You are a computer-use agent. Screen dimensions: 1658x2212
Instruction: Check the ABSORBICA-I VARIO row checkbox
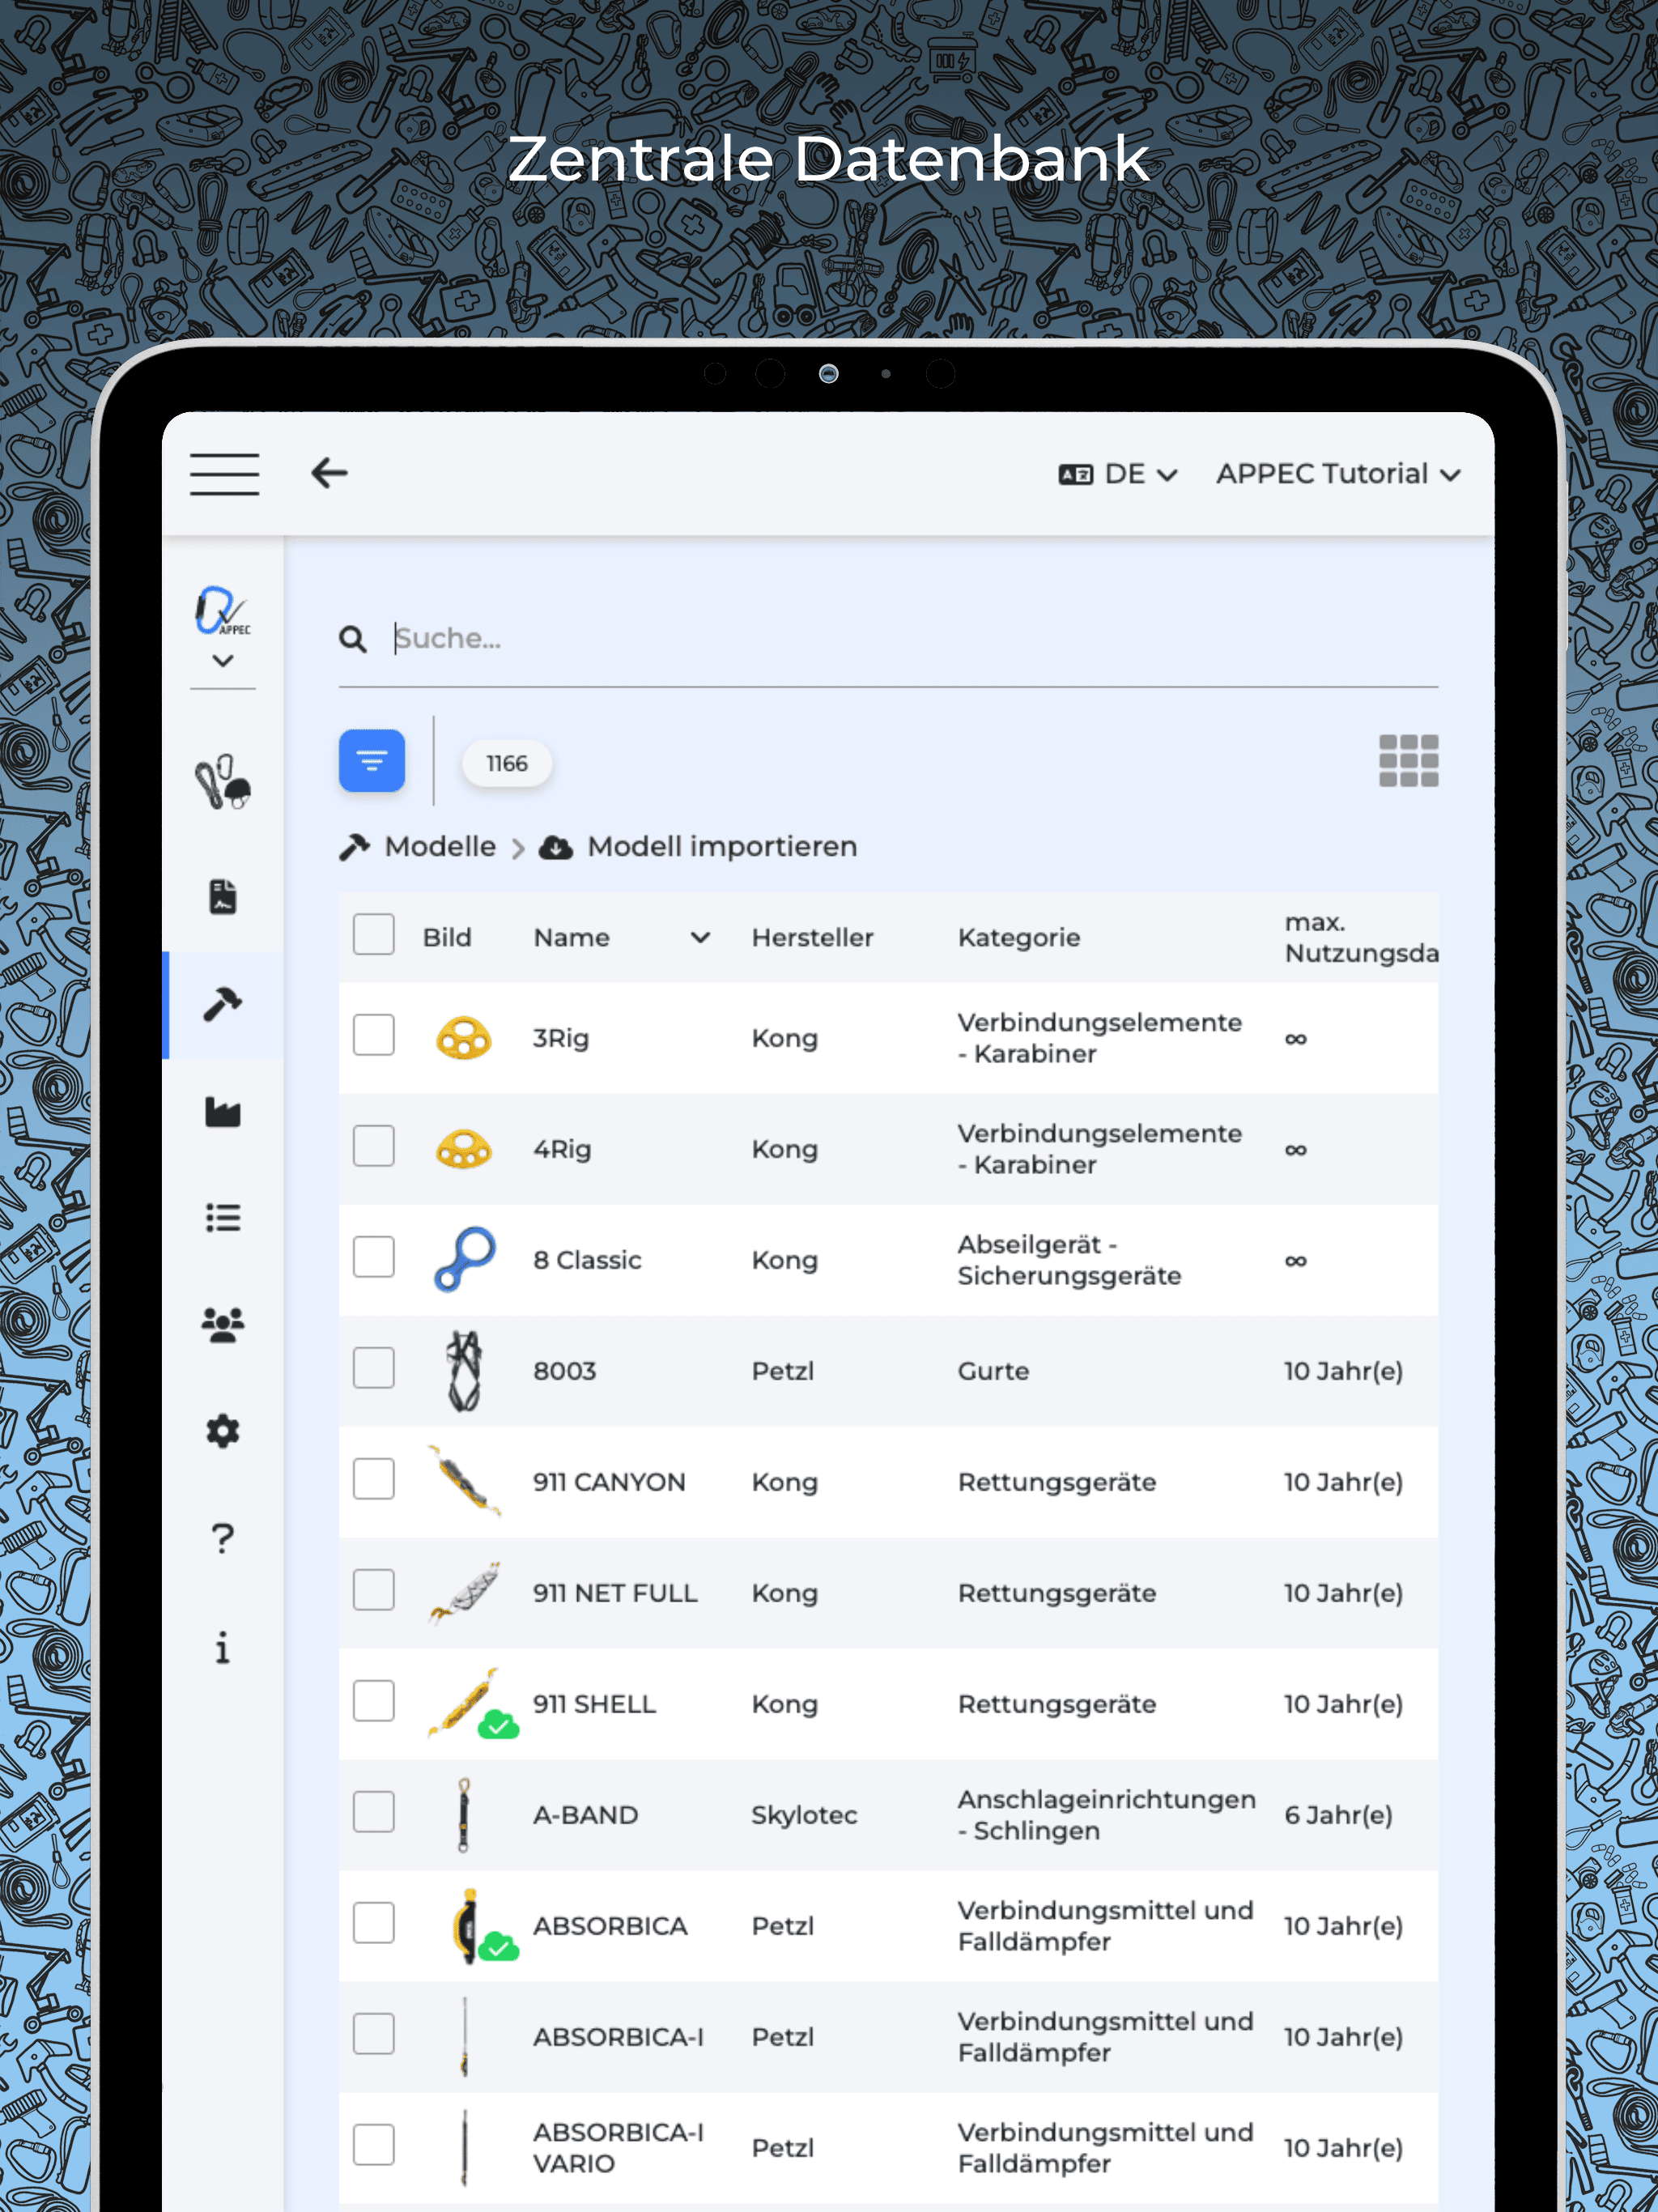tap(374, 2145)
